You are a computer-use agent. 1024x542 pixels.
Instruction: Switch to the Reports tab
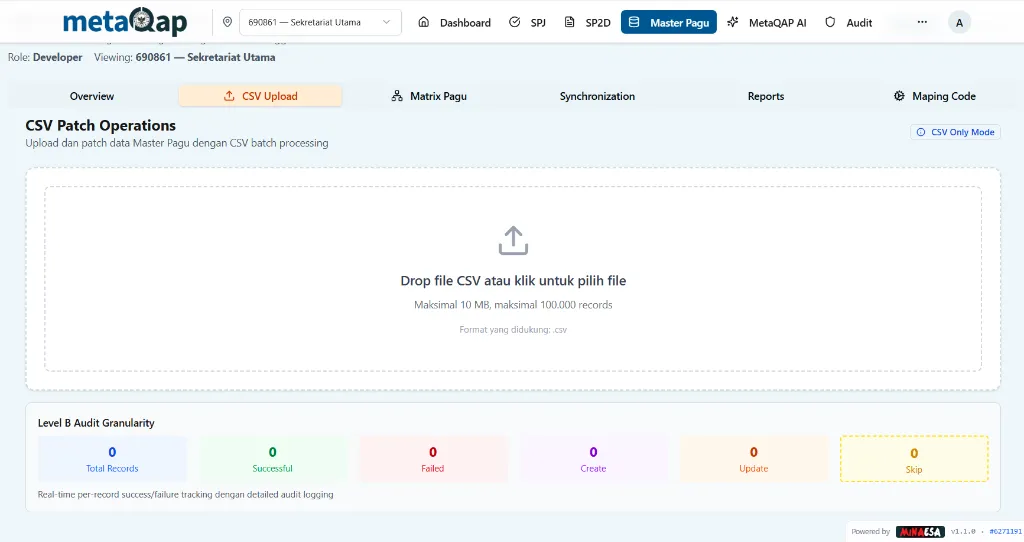pyautogui.click(x=765, y=96)
